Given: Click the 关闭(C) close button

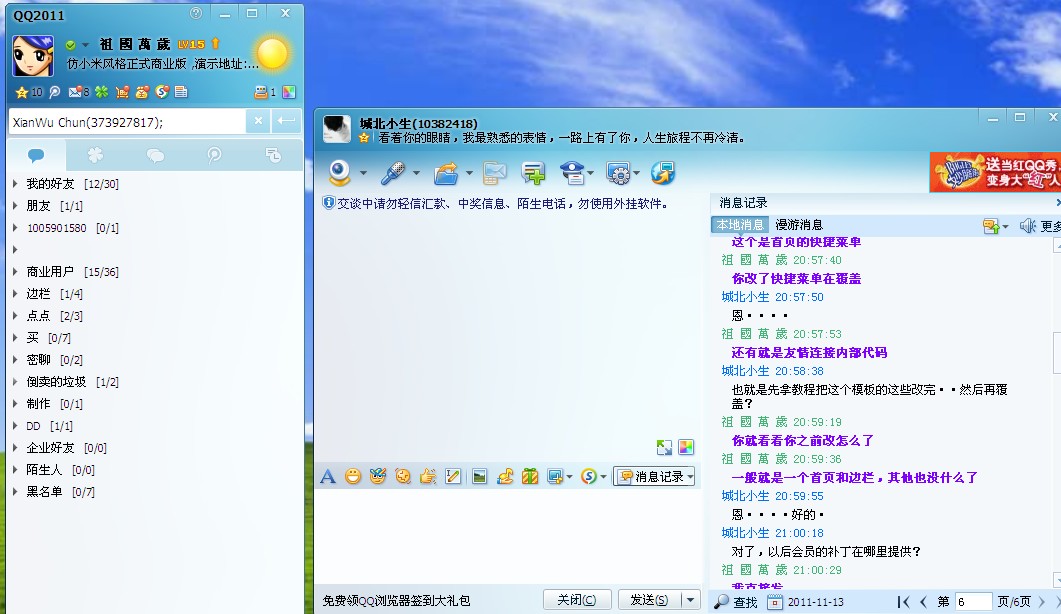Looking at the screenshot, I should [577, 600].
